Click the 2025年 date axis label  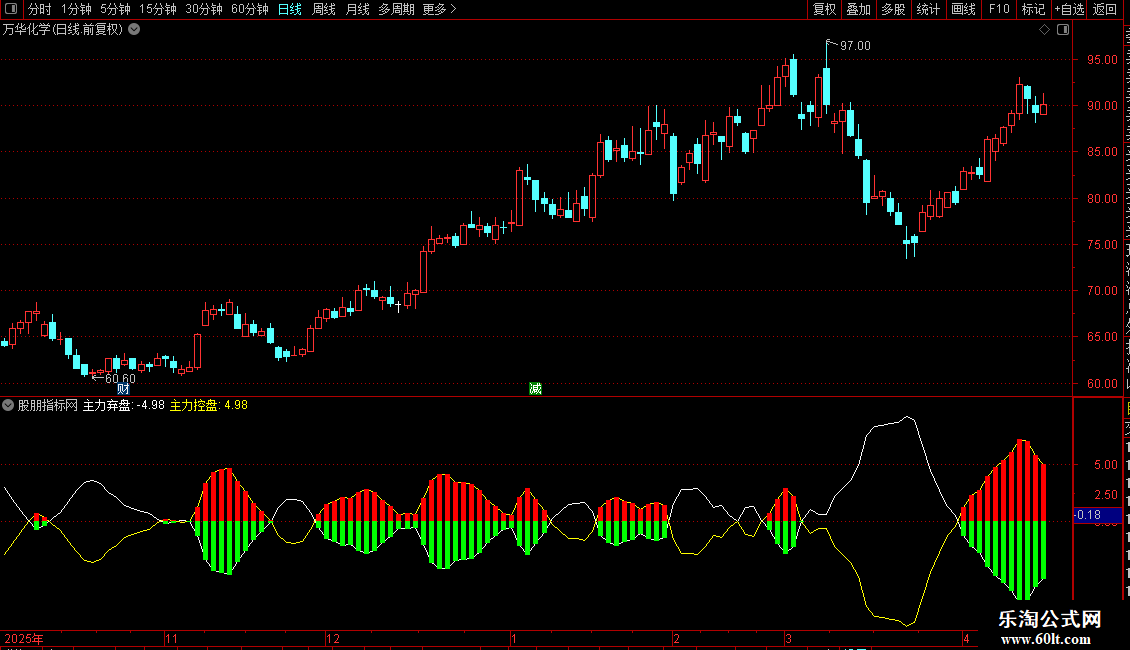coord(24,638)
